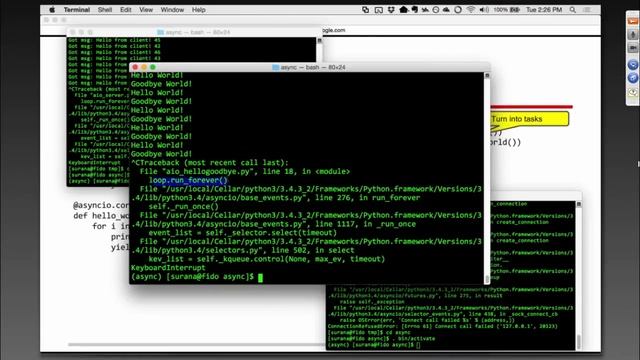640x360 pixels.
Task: Open the Shell menu
Action: pyautogui.click(x=104, y=10)
